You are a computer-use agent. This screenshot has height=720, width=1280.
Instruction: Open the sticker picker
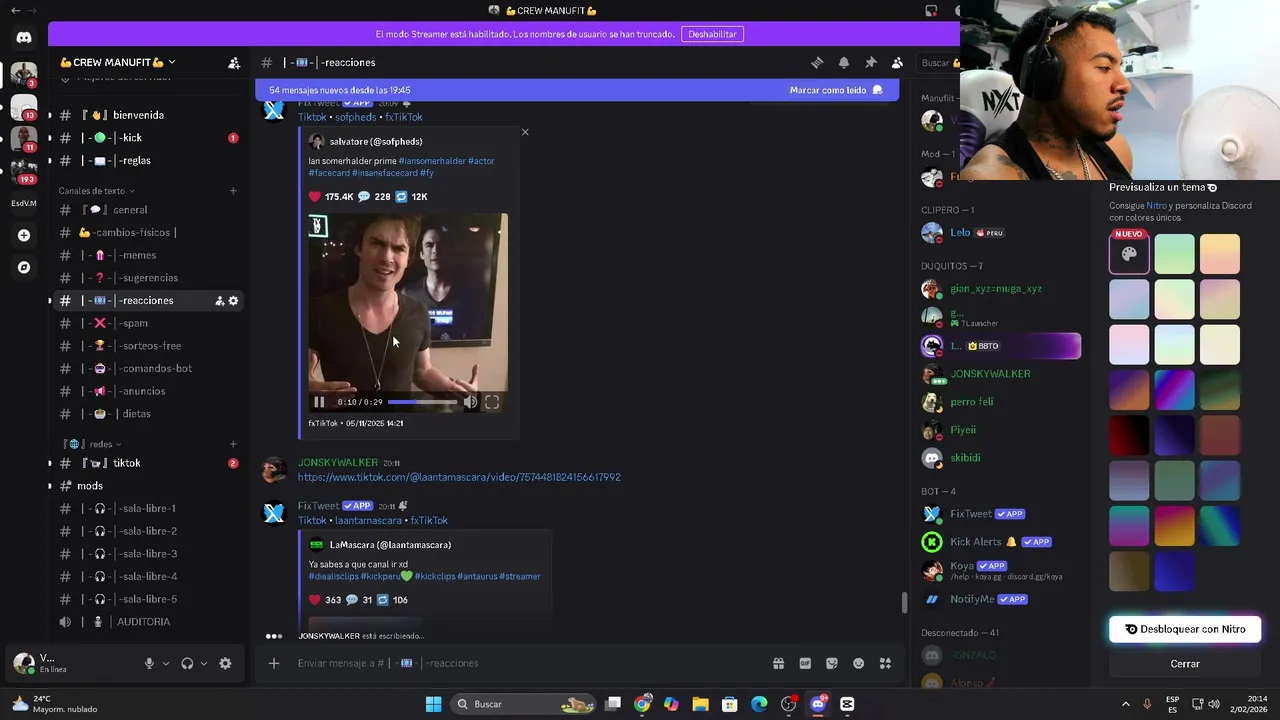point(832,663)
